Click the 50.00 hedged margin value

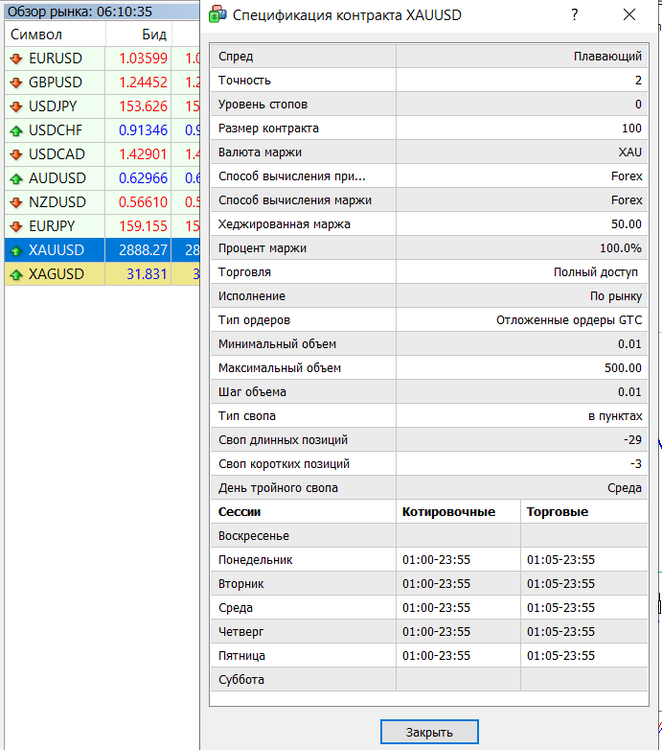click(x=626, y=224)
